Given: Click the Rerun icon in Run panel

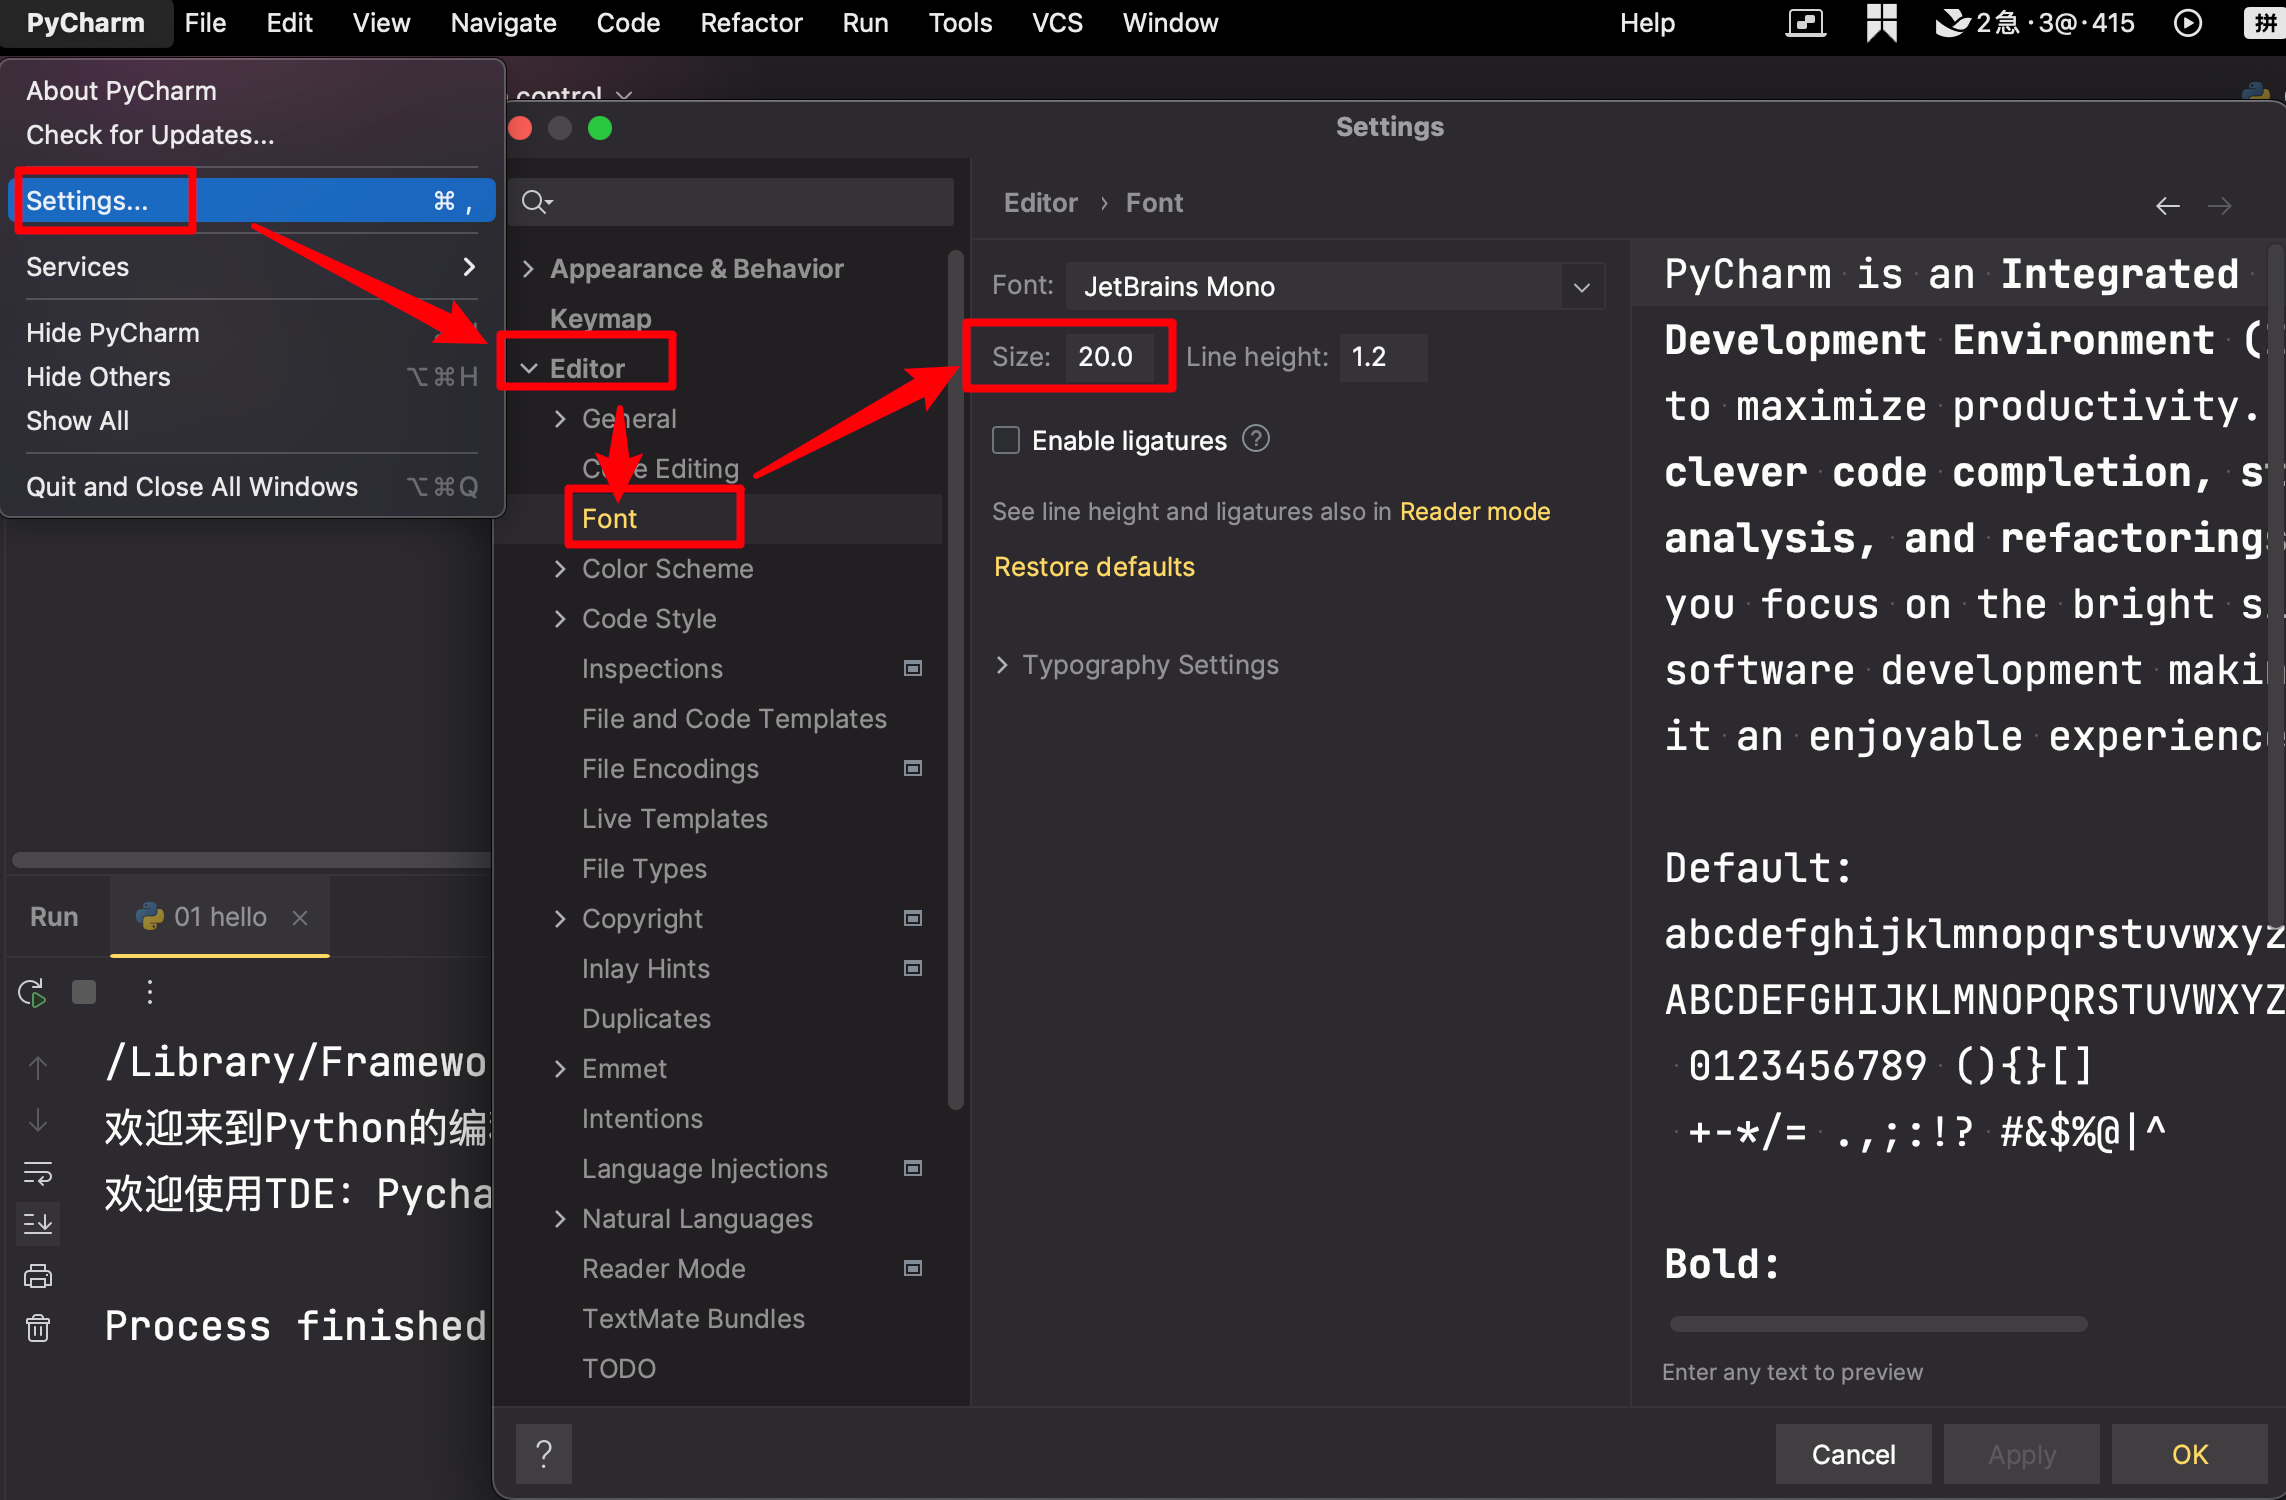Looking at the screenshot, I should coord(32,993).
